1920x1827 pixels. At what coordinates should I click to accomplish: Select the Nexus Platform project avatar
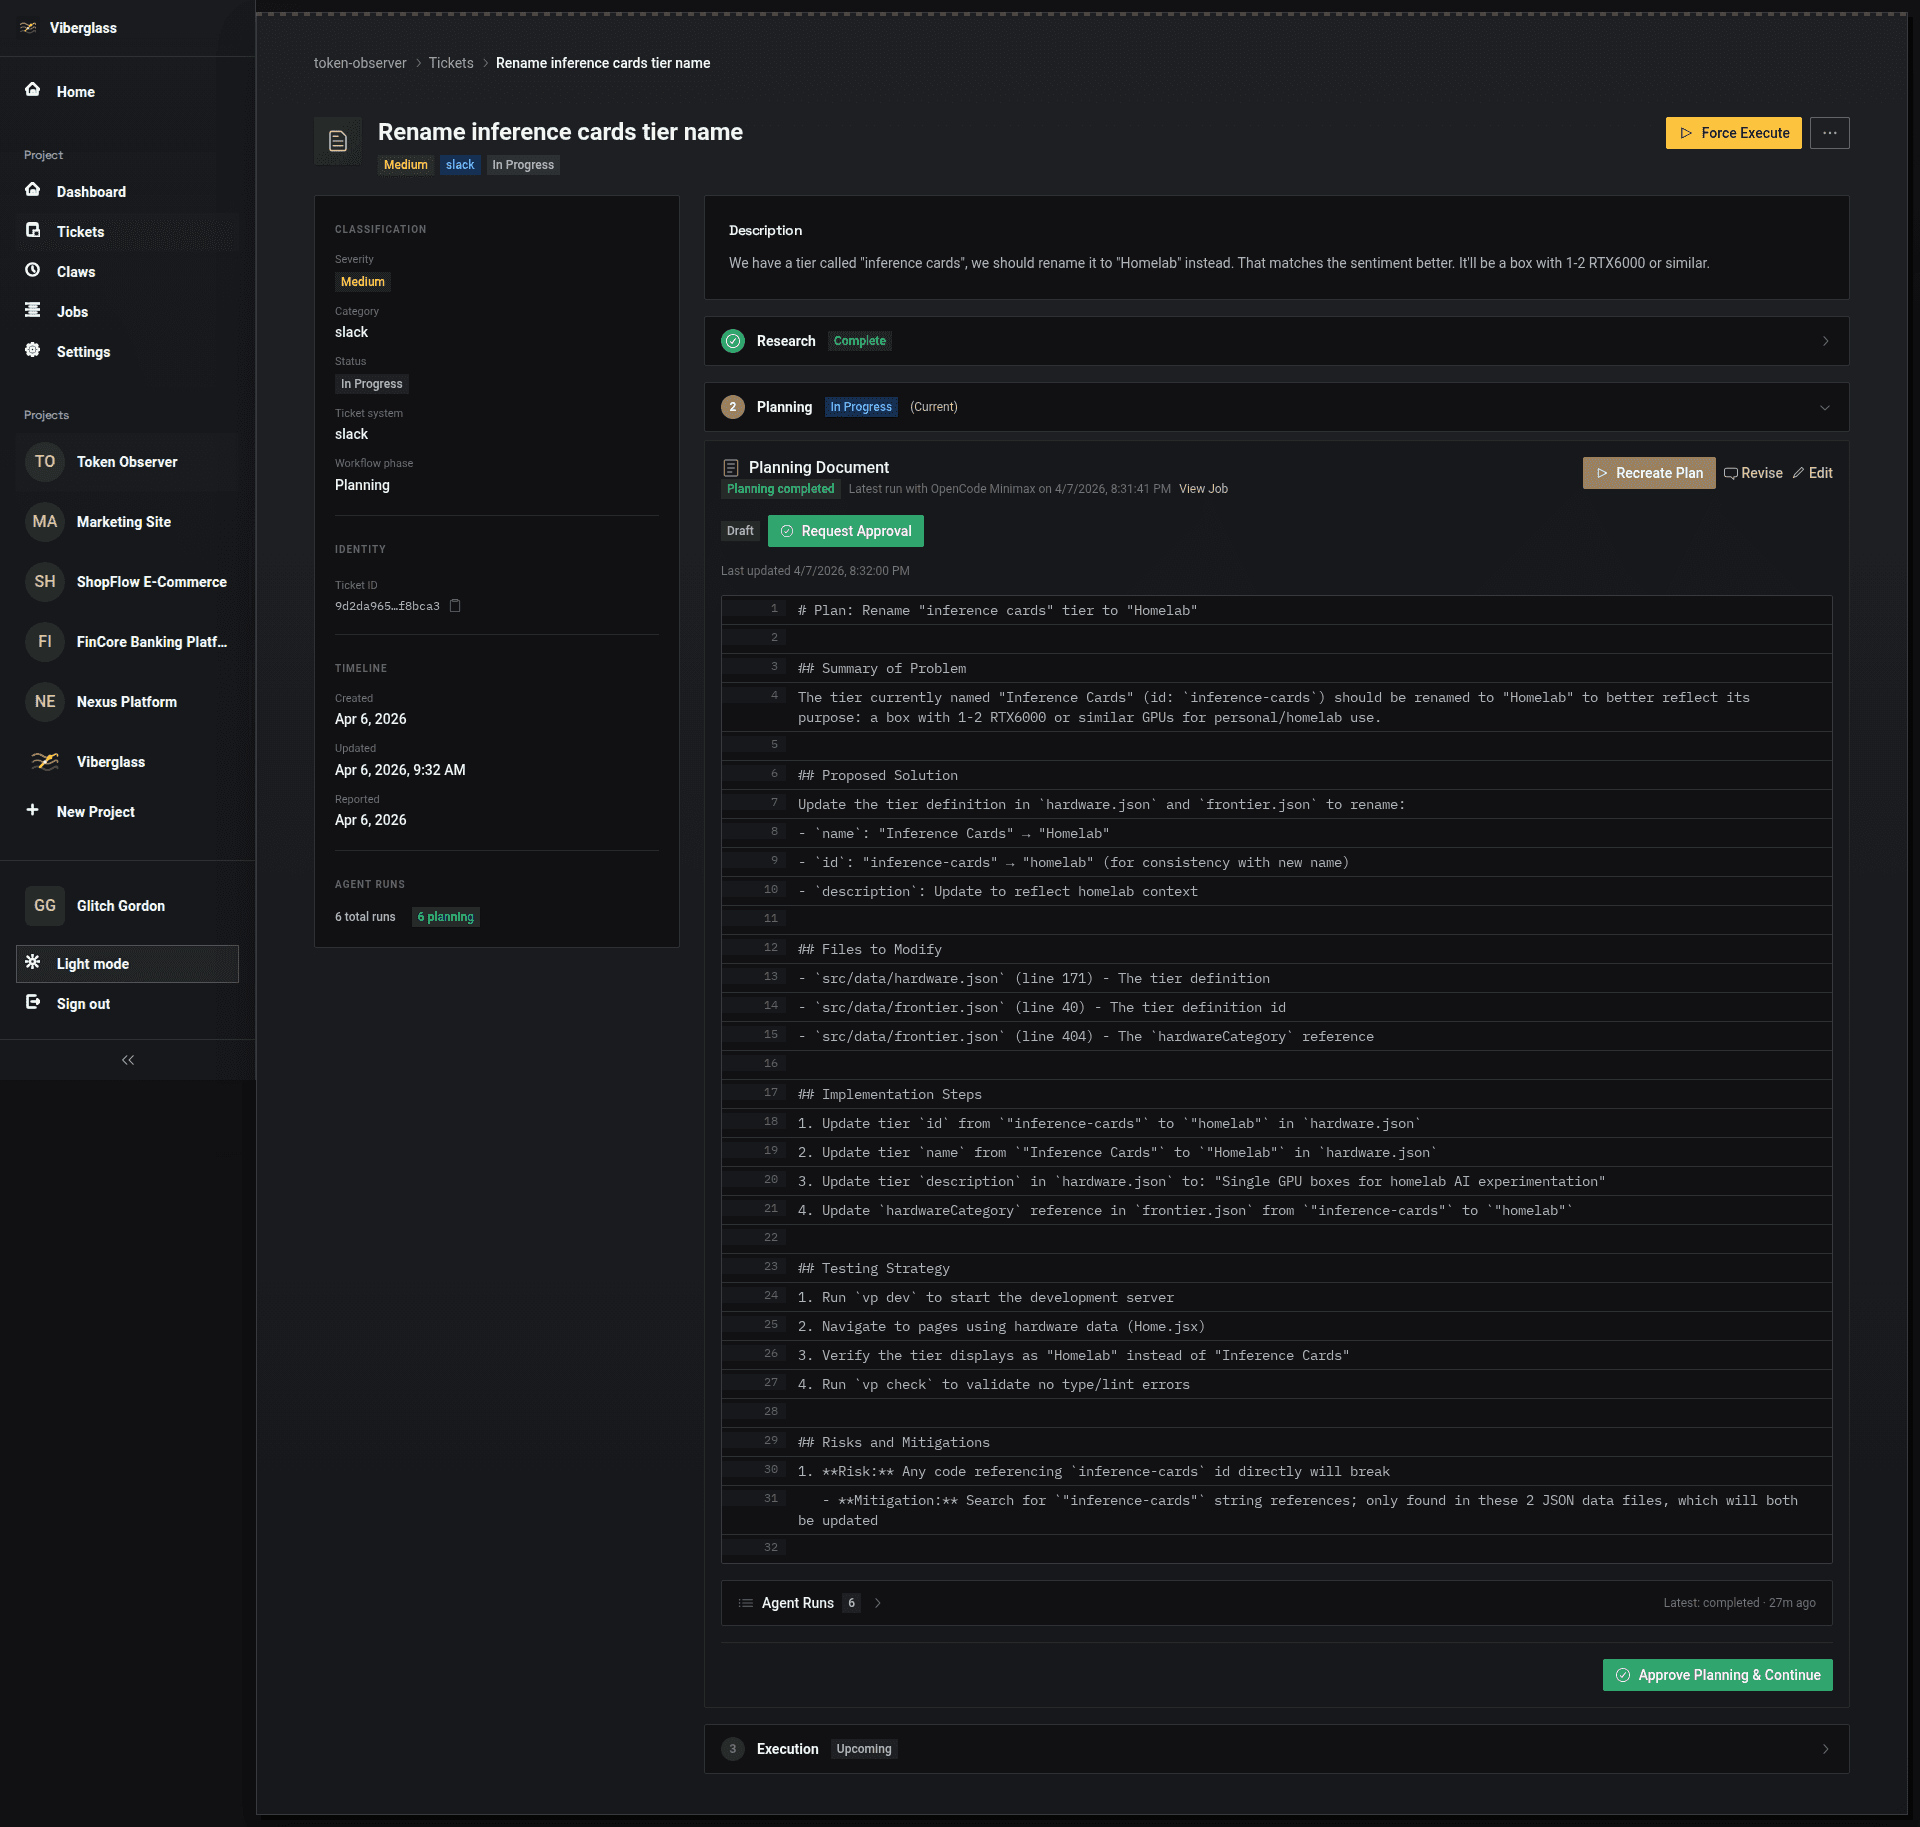44,701
